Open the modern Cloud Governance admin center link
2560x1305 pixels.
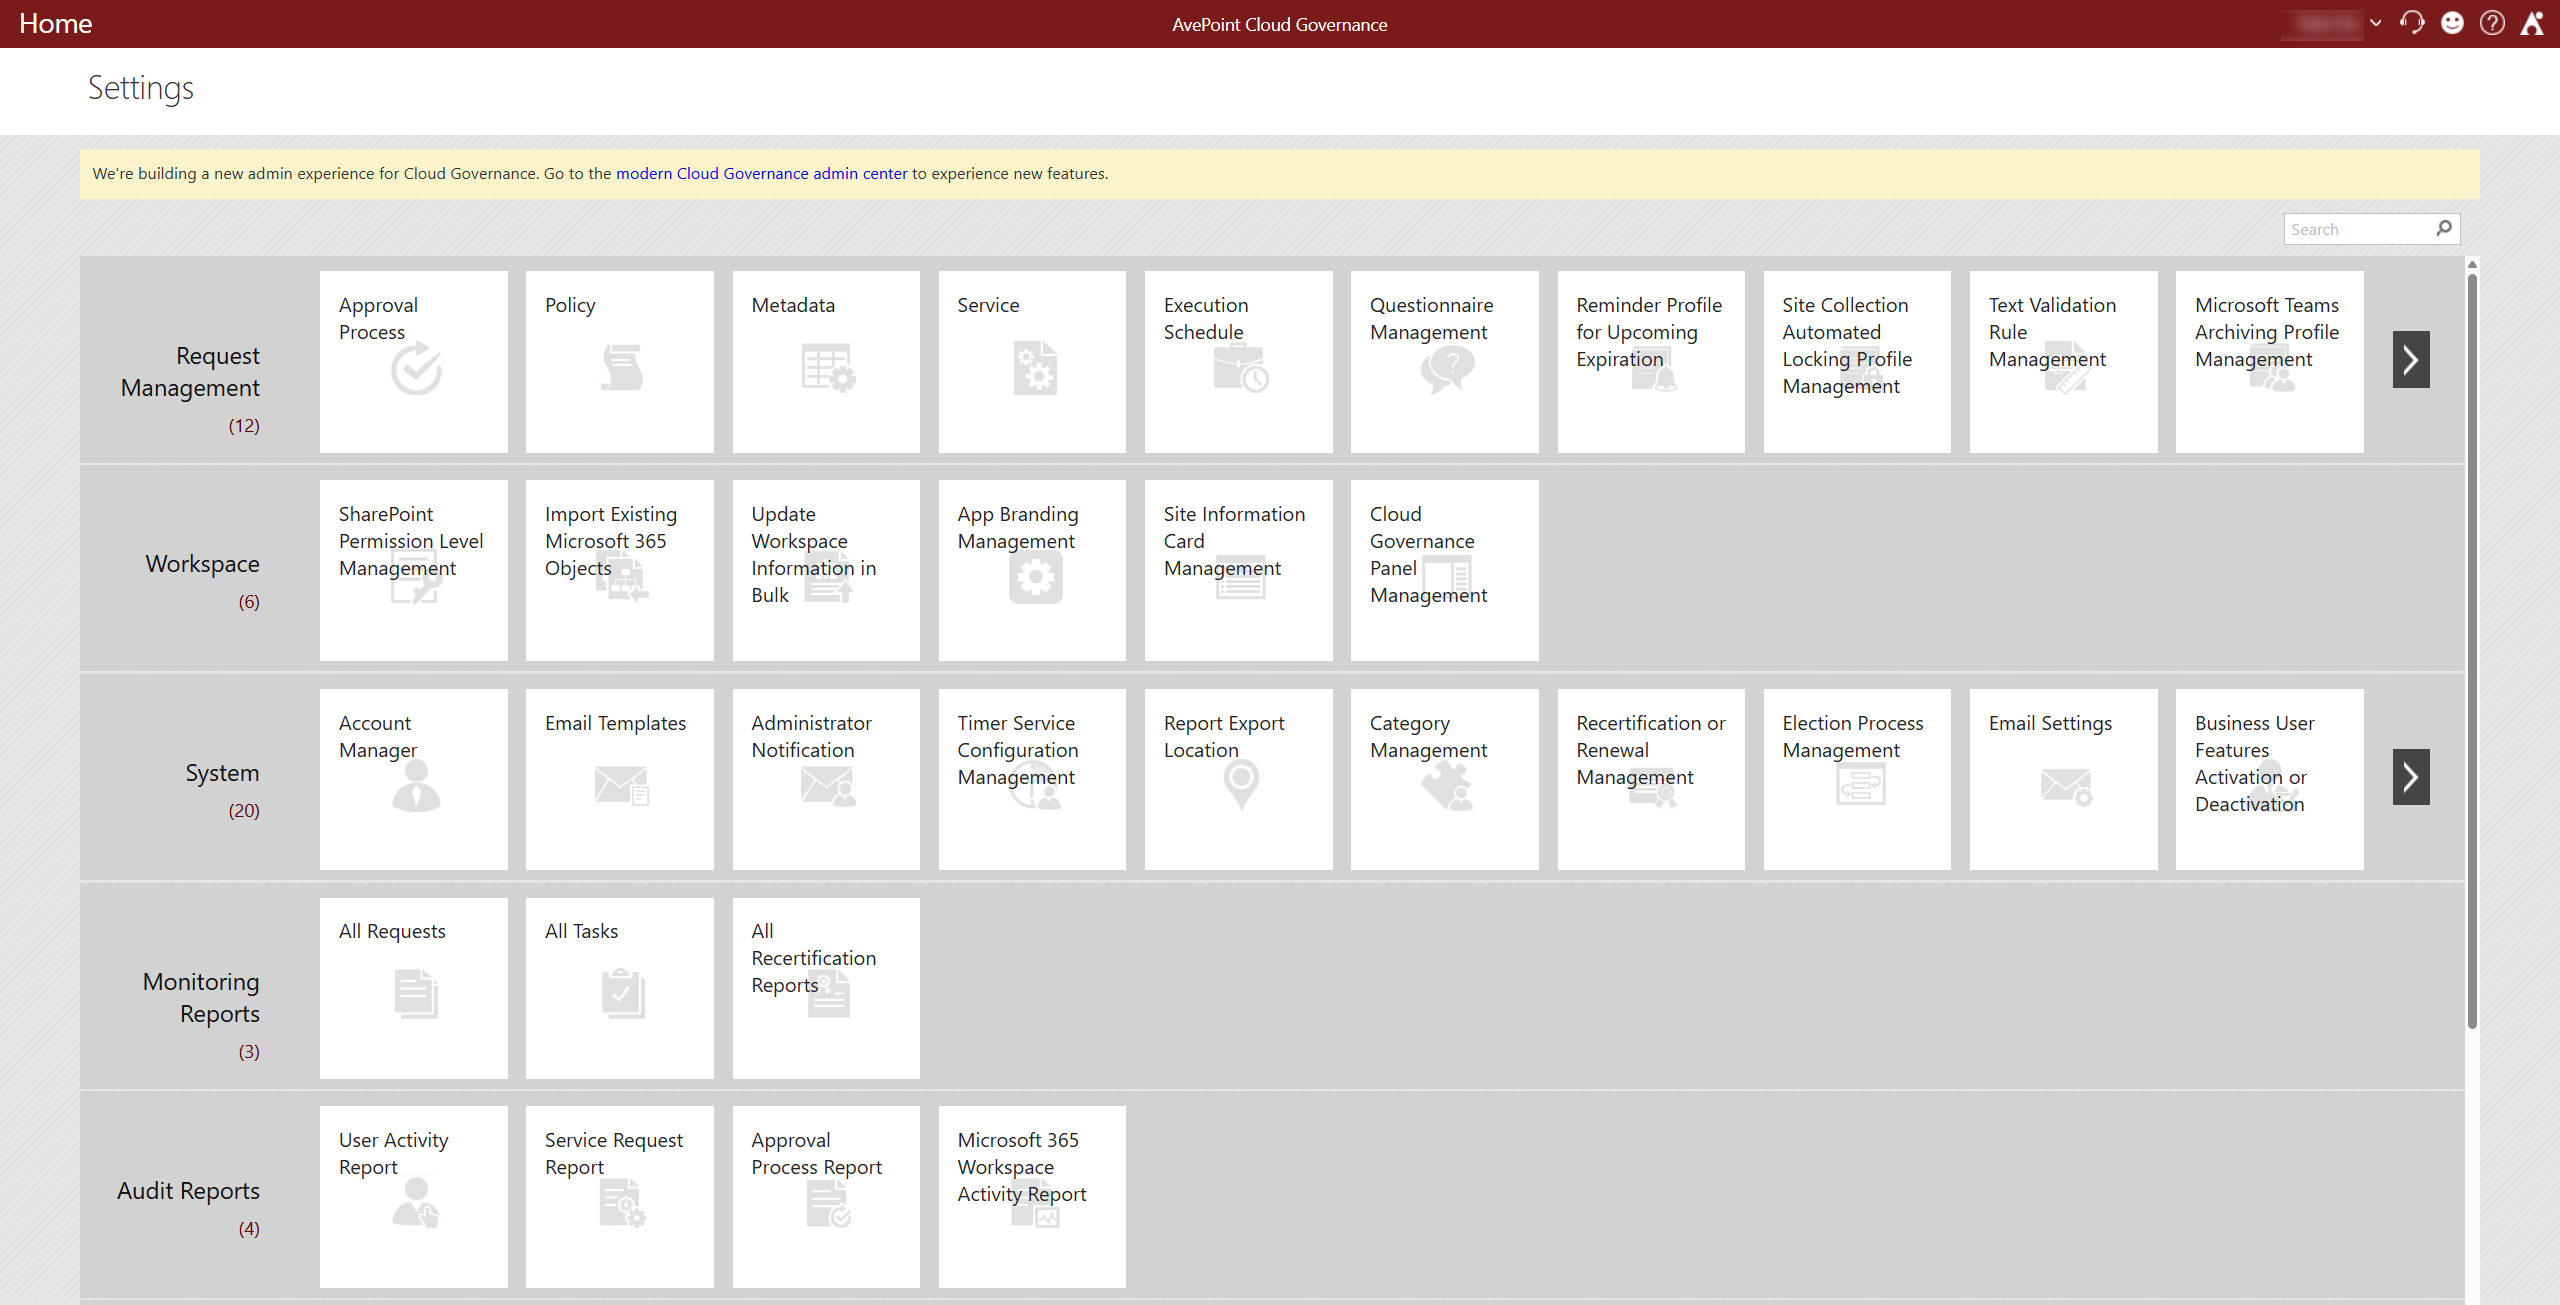click(x=761, y=173)
